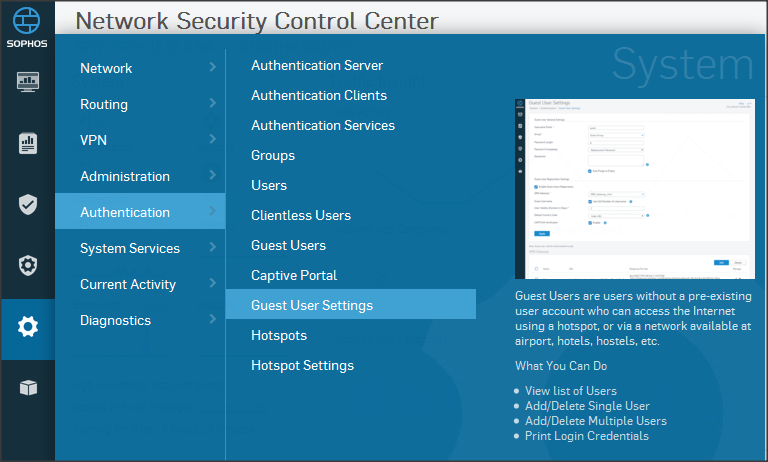Open the gear-in-hexagon configure sidebar icon
The height and width of the screenshot is (462, 768).
[x=28, y=266]
